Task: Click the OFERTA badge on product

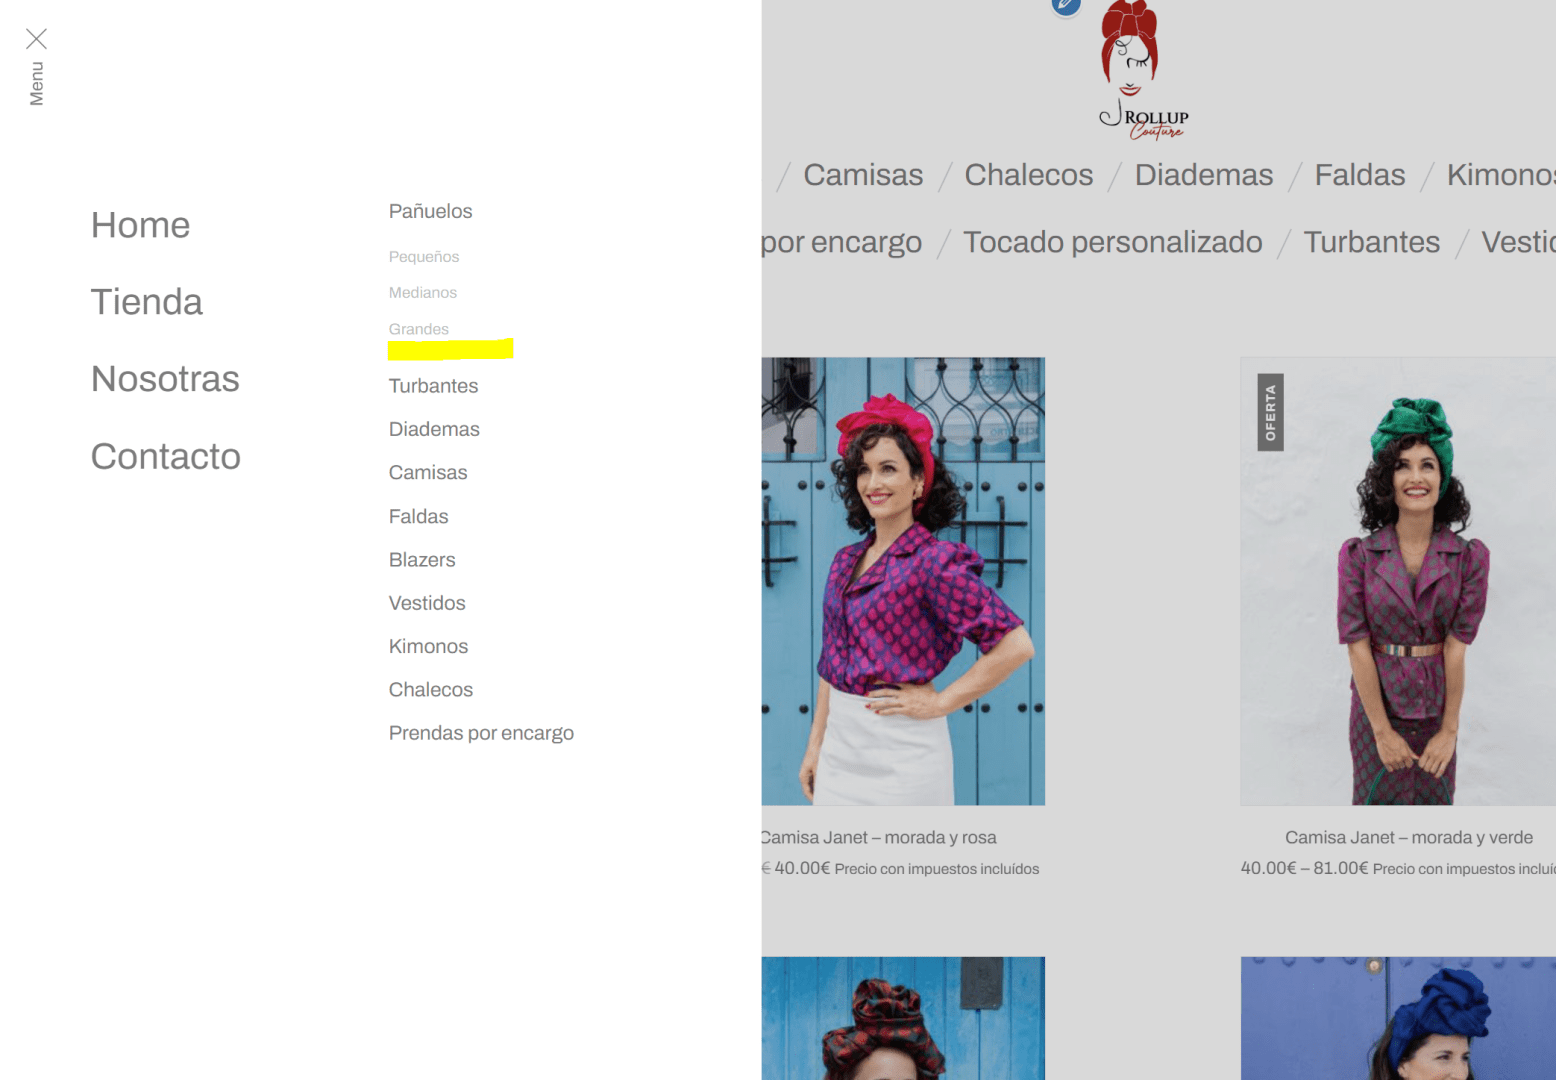Action: (1270, 412)
